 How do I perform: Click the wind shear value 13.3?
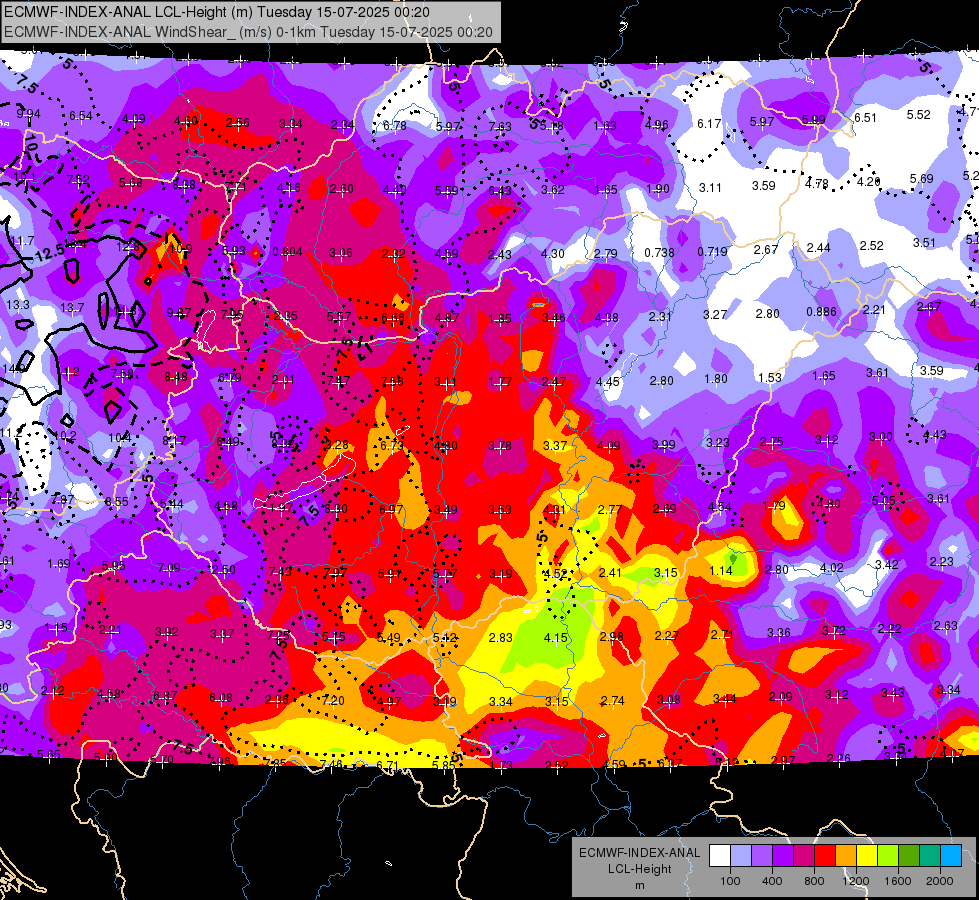click(18, 305)
